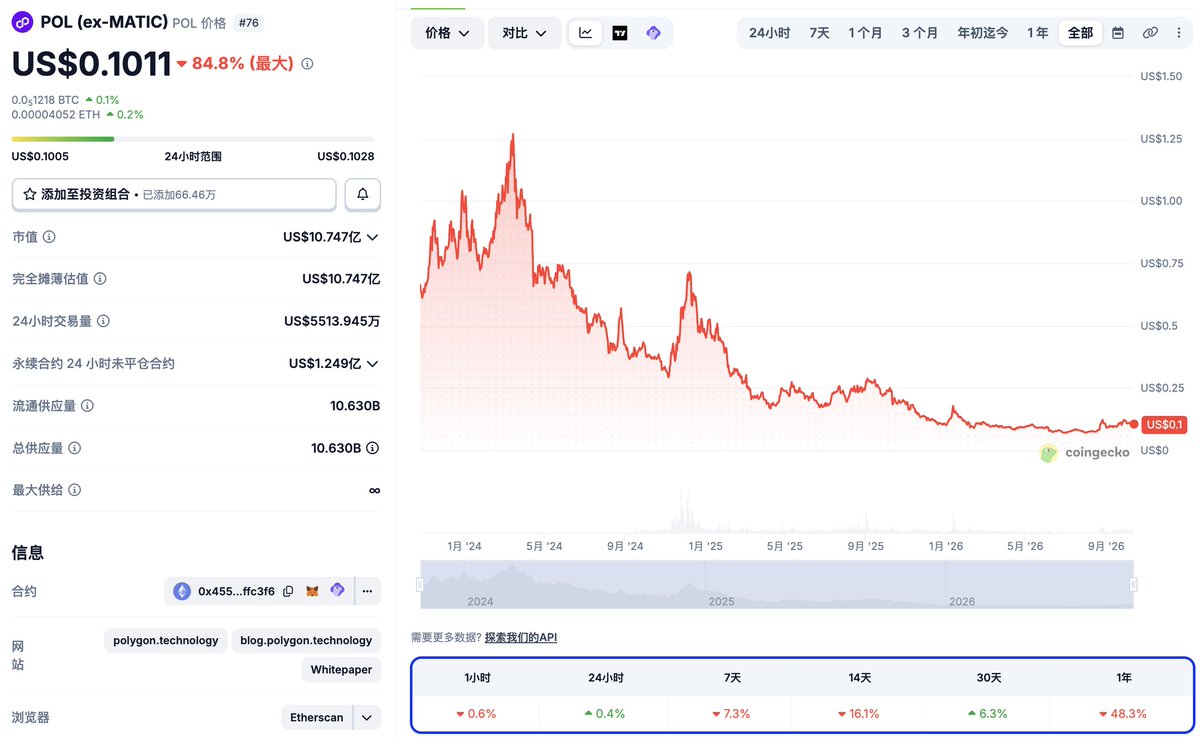Open the chart three-dot options menu
1200x739 pixels.
tap(1179, 33)
